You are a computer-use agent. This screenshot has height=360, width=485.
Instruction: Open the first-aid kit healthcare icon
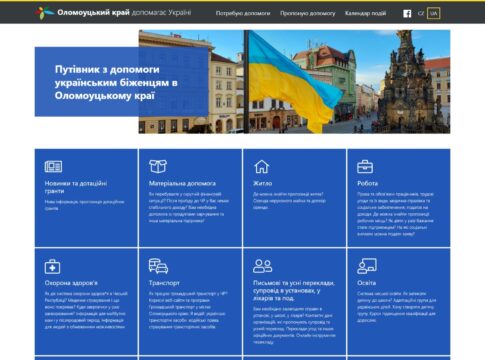[x=52, y=266]
